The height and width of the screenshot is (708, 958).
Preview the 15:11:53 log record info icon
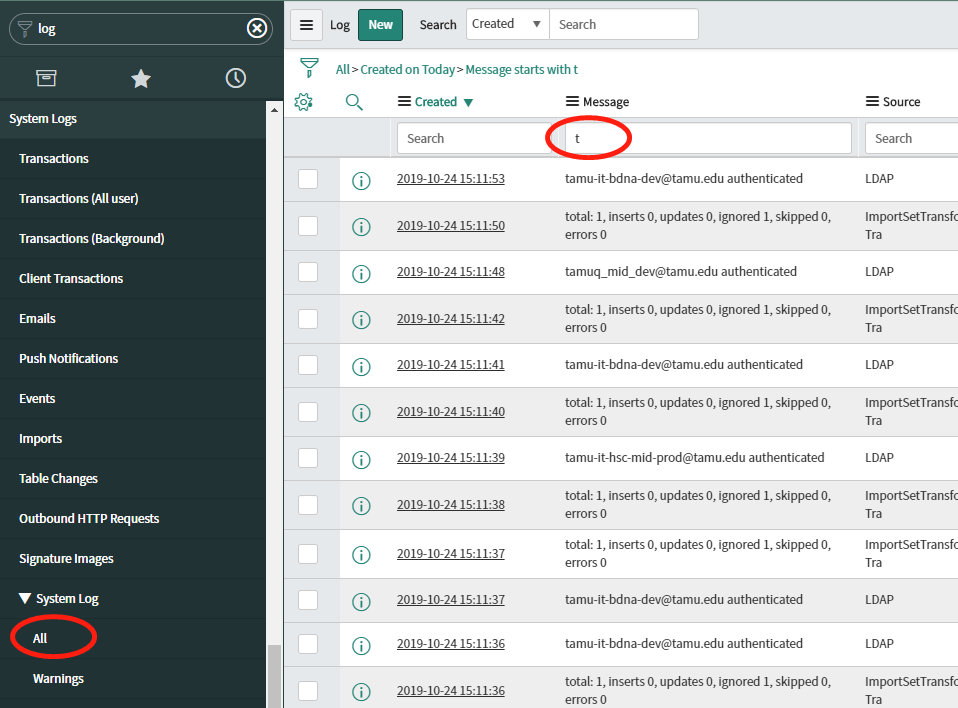tap(361, 180)
